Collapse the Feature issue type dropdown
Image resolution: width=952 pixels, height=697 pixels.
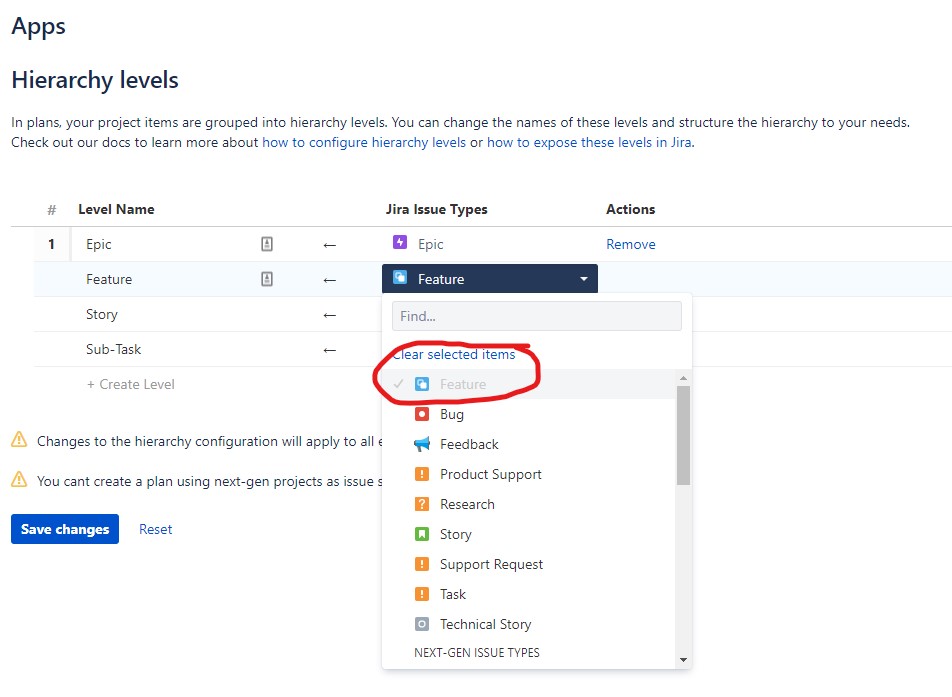[490, 279]
